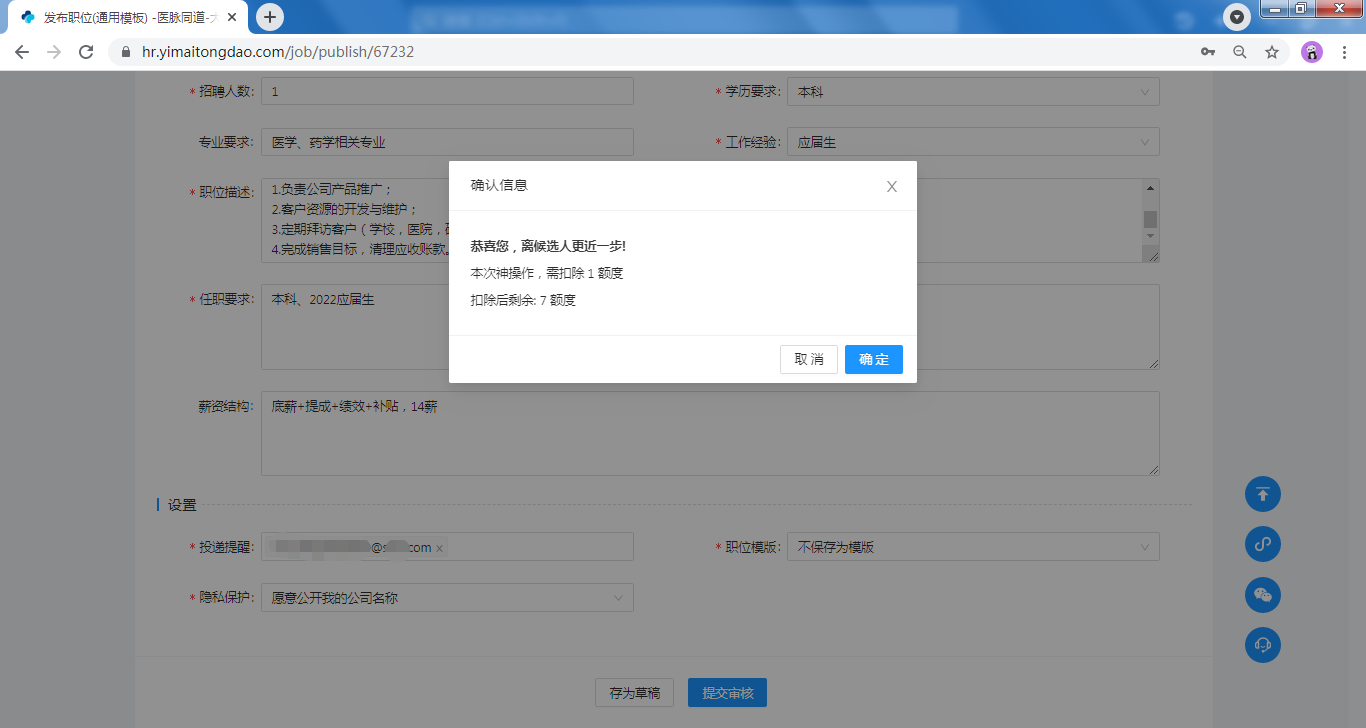Open Chrome three-dot menu
The height and width of the screenshot is (728, 1366).
coord(1344,52)
